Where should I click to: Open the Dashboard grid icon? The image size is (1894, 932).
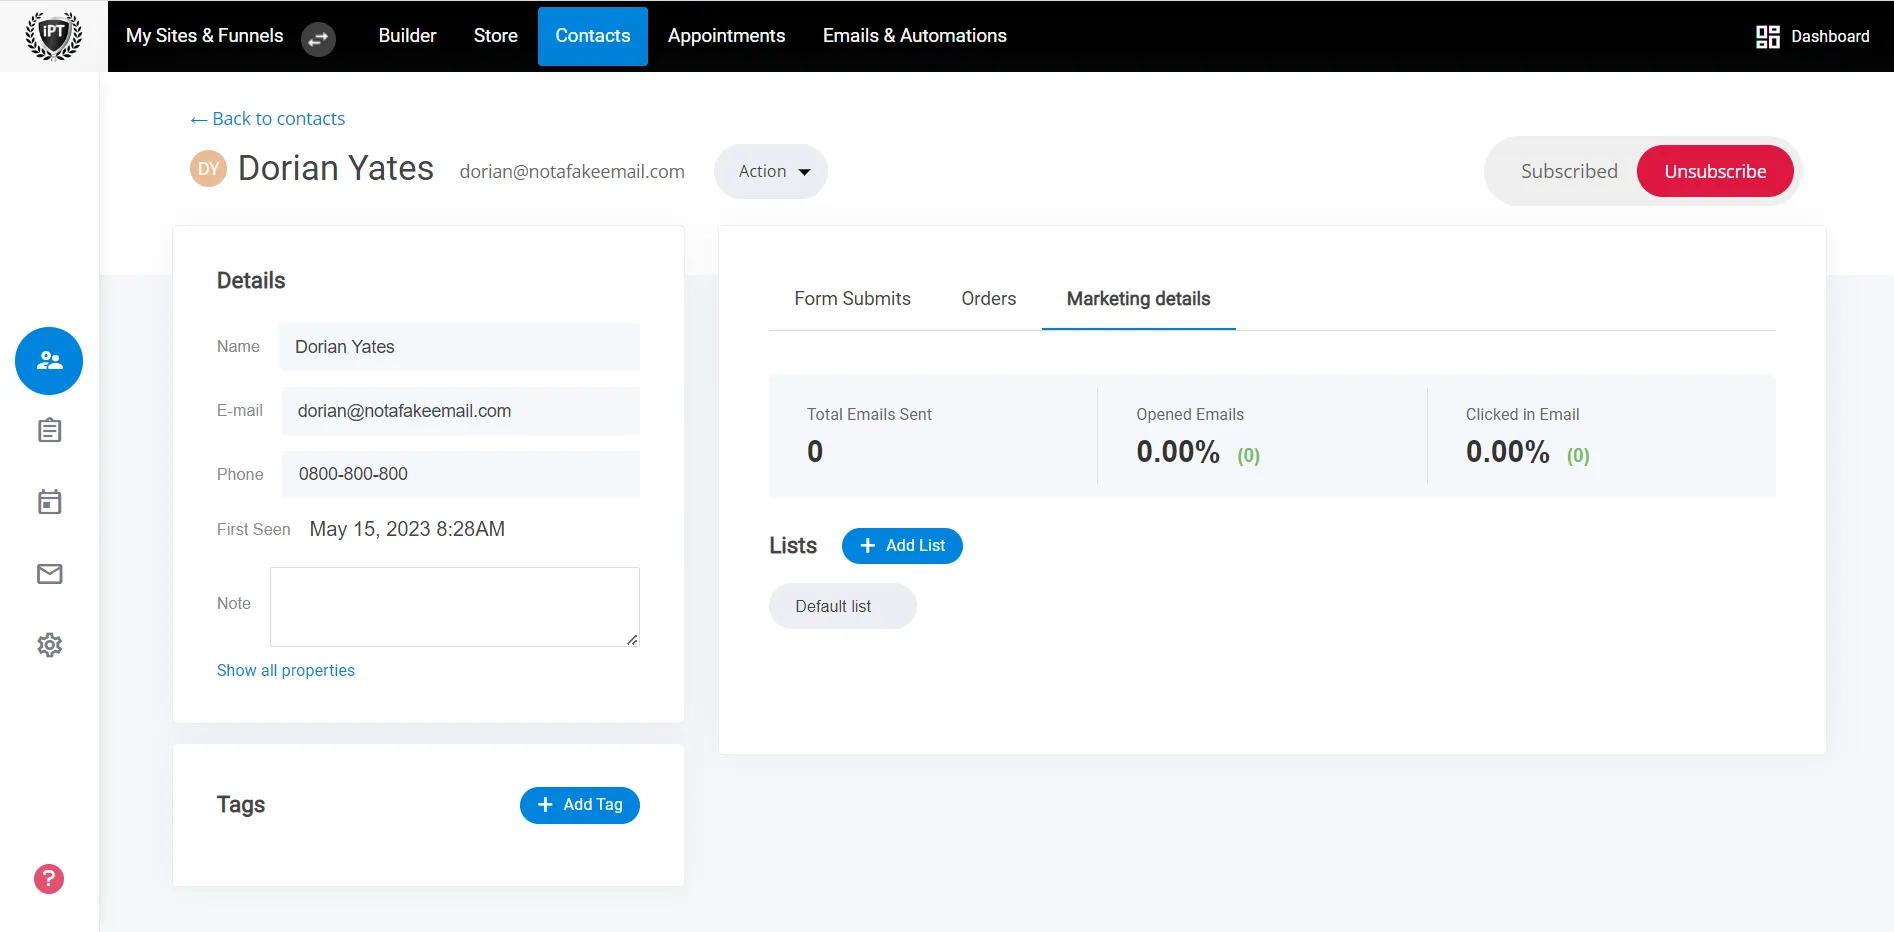[x=1767, y=37]
